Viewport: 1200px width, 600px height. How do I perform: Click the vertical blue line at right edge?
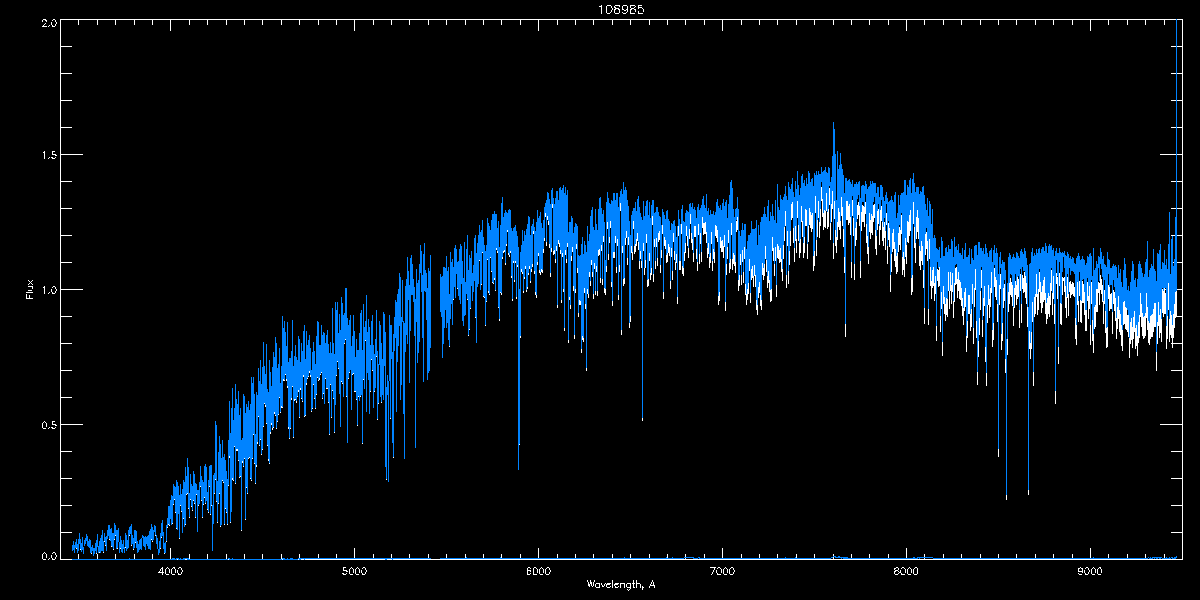[1177, 288]
